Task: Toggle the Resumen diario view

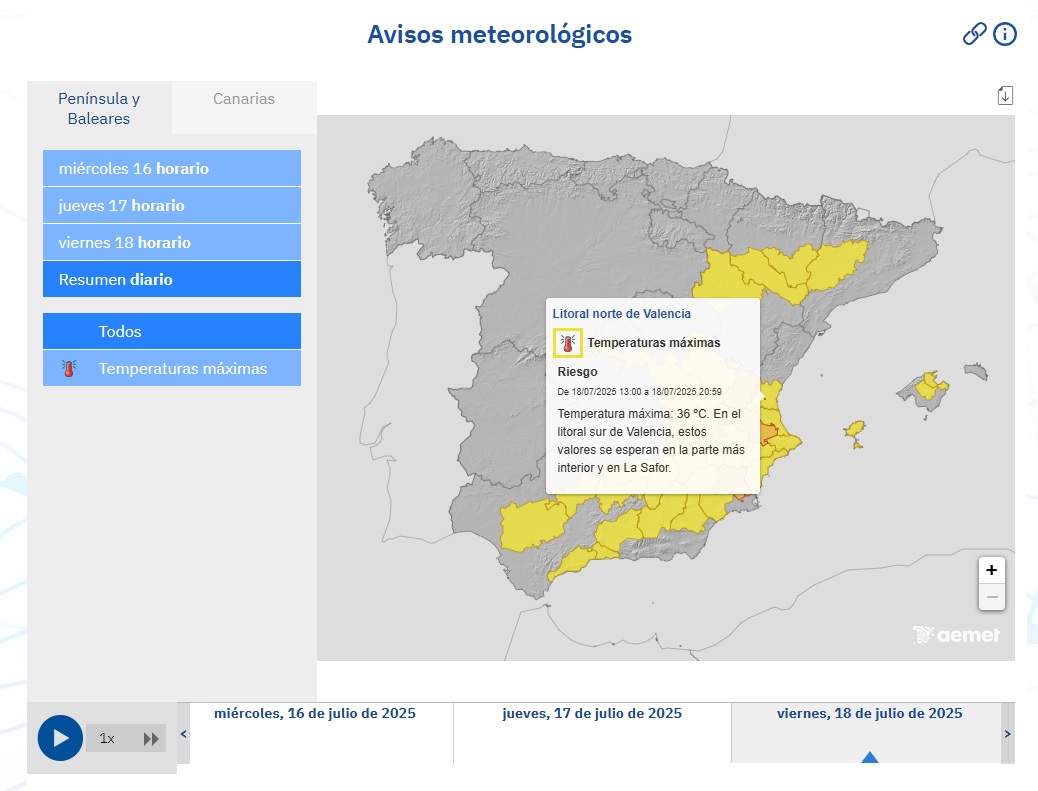Action: tap(171, 279)
